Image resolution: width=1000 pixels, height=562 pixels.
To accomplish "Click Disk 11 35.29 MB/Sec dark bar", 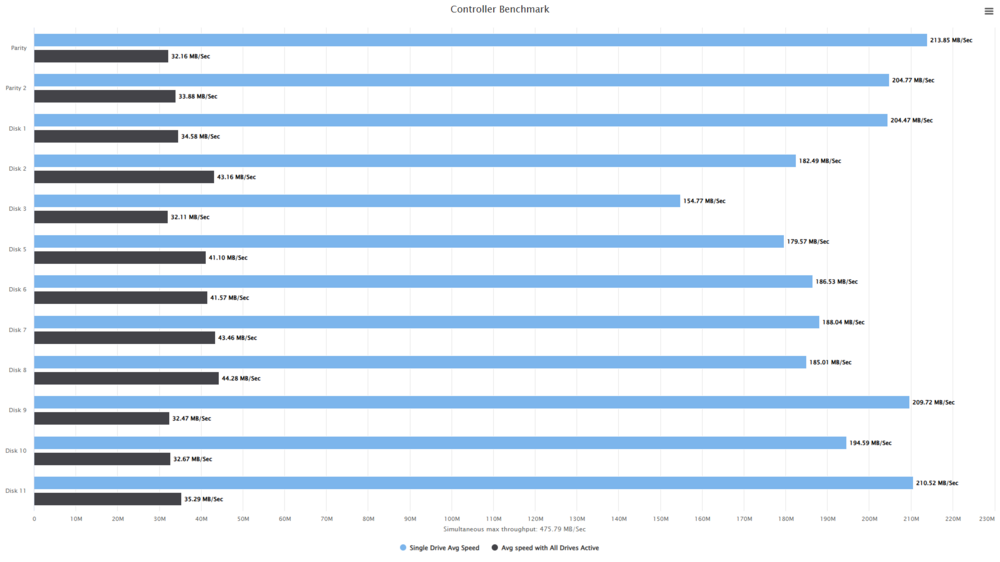I will click(x=108, y=499).
